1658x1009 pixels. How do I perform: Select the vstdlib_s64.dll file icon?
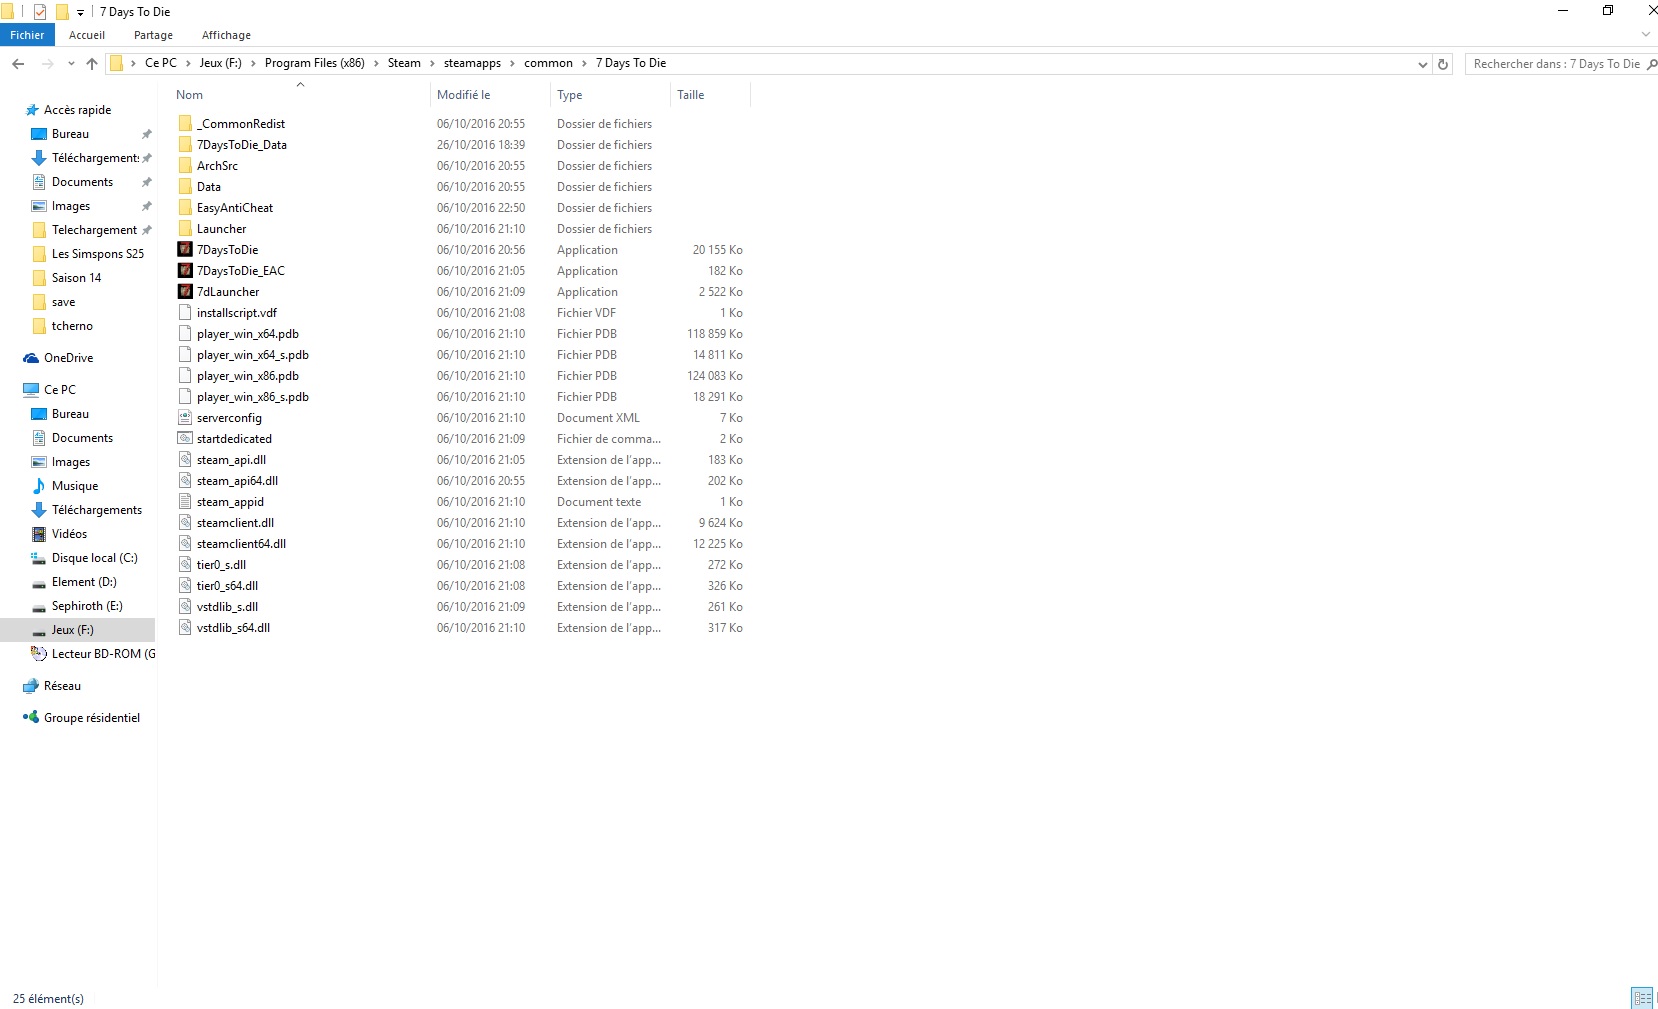tap(185, 628)
